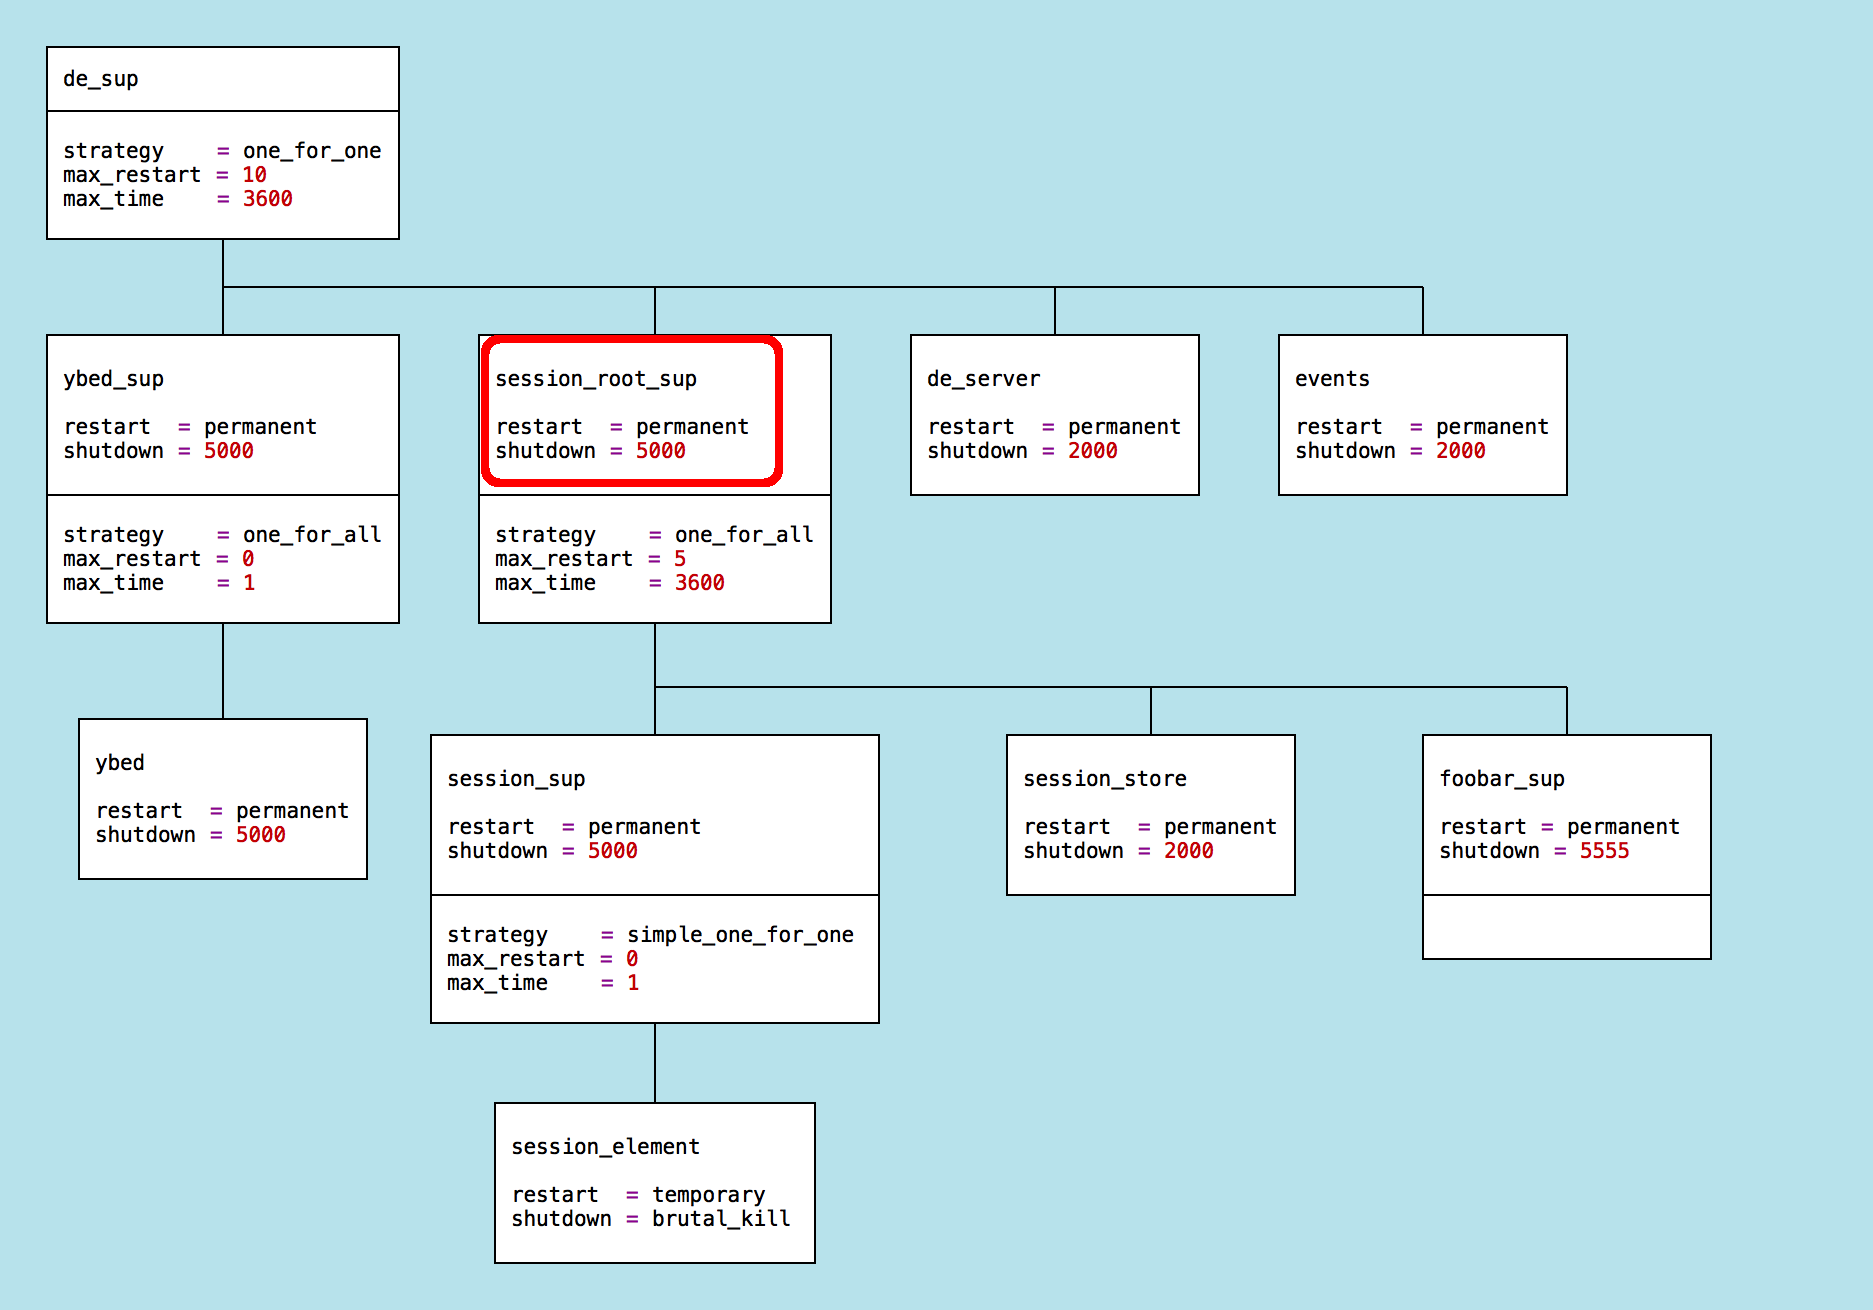Select the ybed_sup node title
Viewport: 1873px width, 1310px height.
click(x=114, y=379)
